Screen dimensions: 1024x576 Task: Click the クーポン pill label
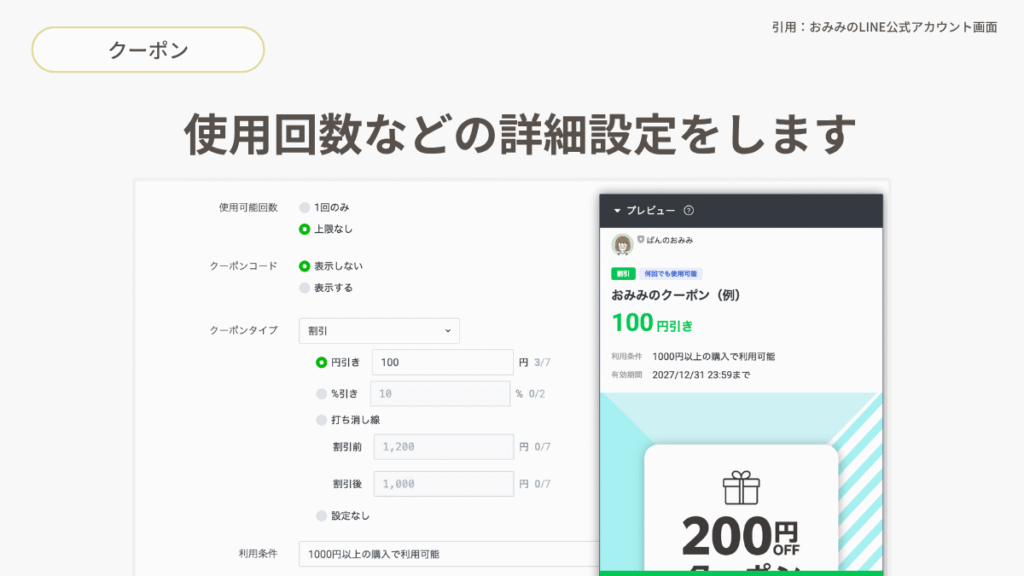click(x=148, y=50)
